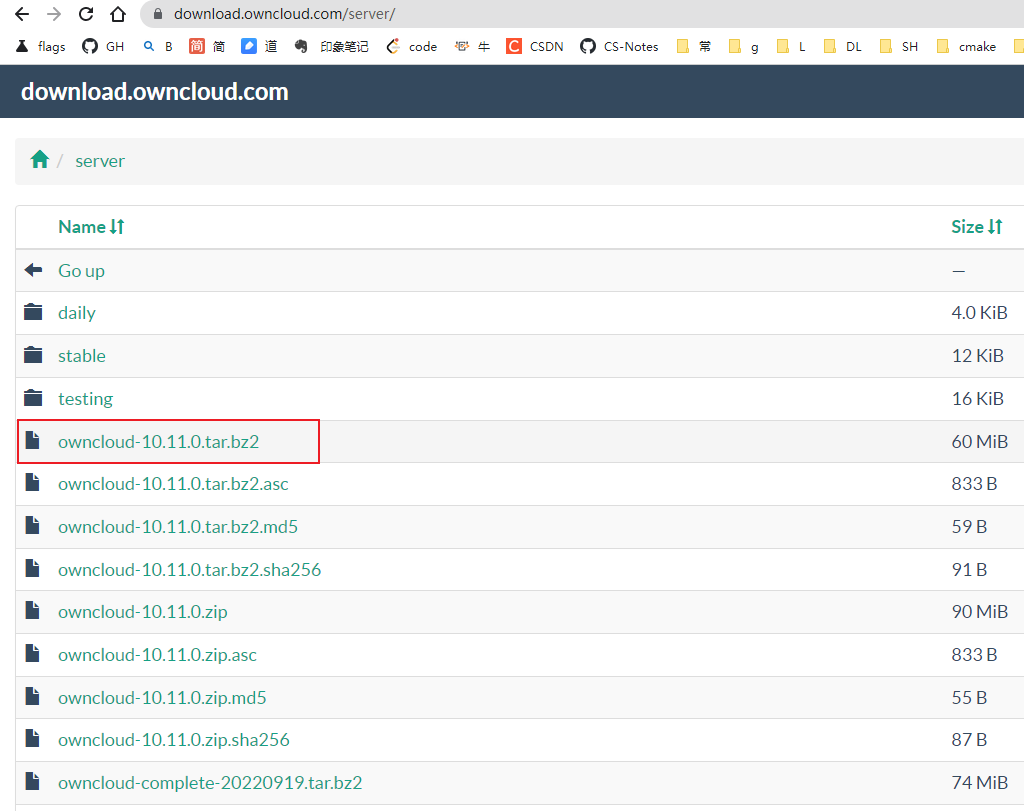1024x811 pixels.
Task: Click the 87 B size value
Action: [x=969, y=739]
